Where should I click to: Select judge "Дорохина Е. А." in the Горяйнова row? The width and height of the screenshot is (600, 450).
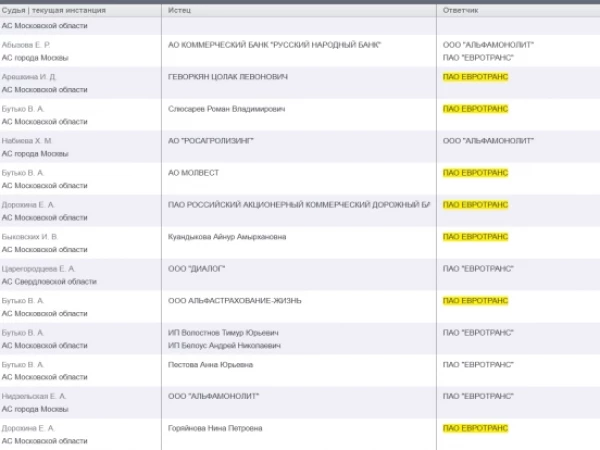coord(28,428)
